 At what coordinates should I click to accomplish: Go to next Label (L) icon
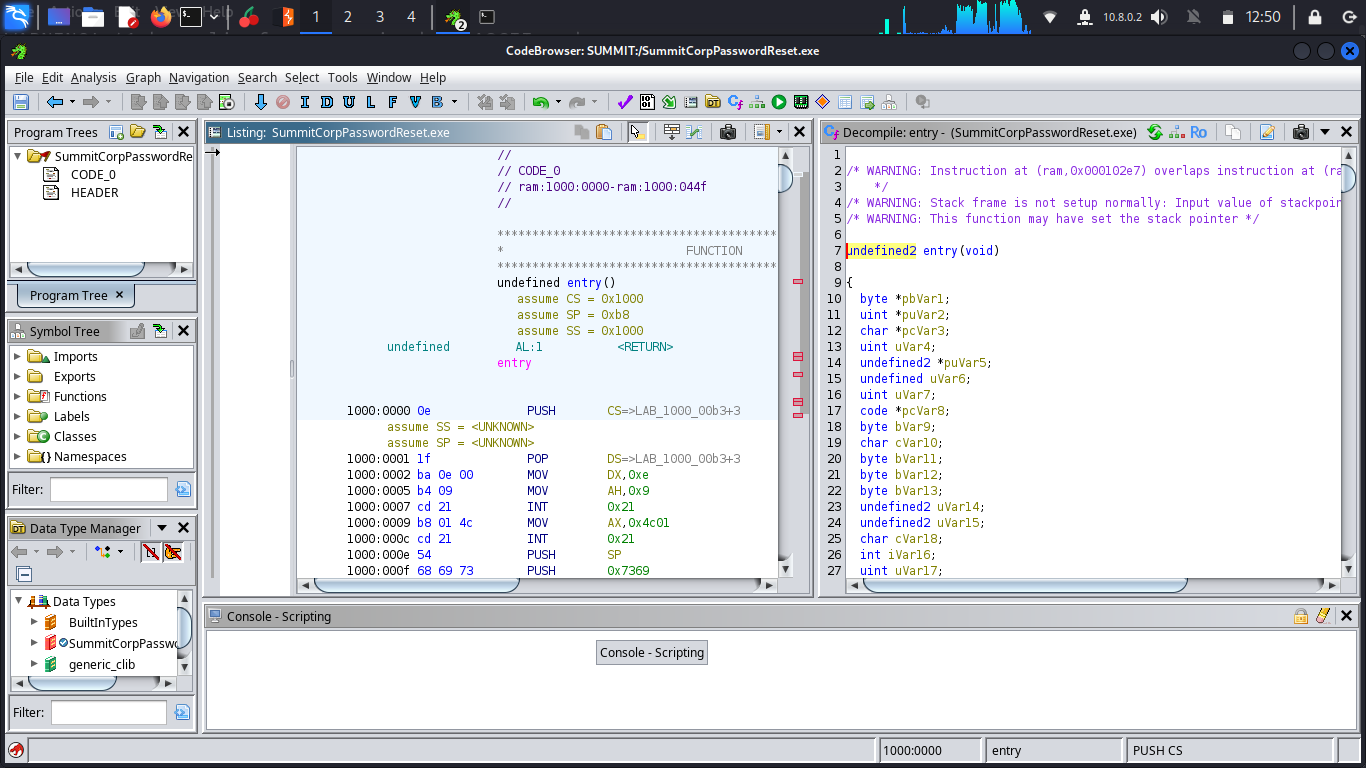[x=371, y=102]
